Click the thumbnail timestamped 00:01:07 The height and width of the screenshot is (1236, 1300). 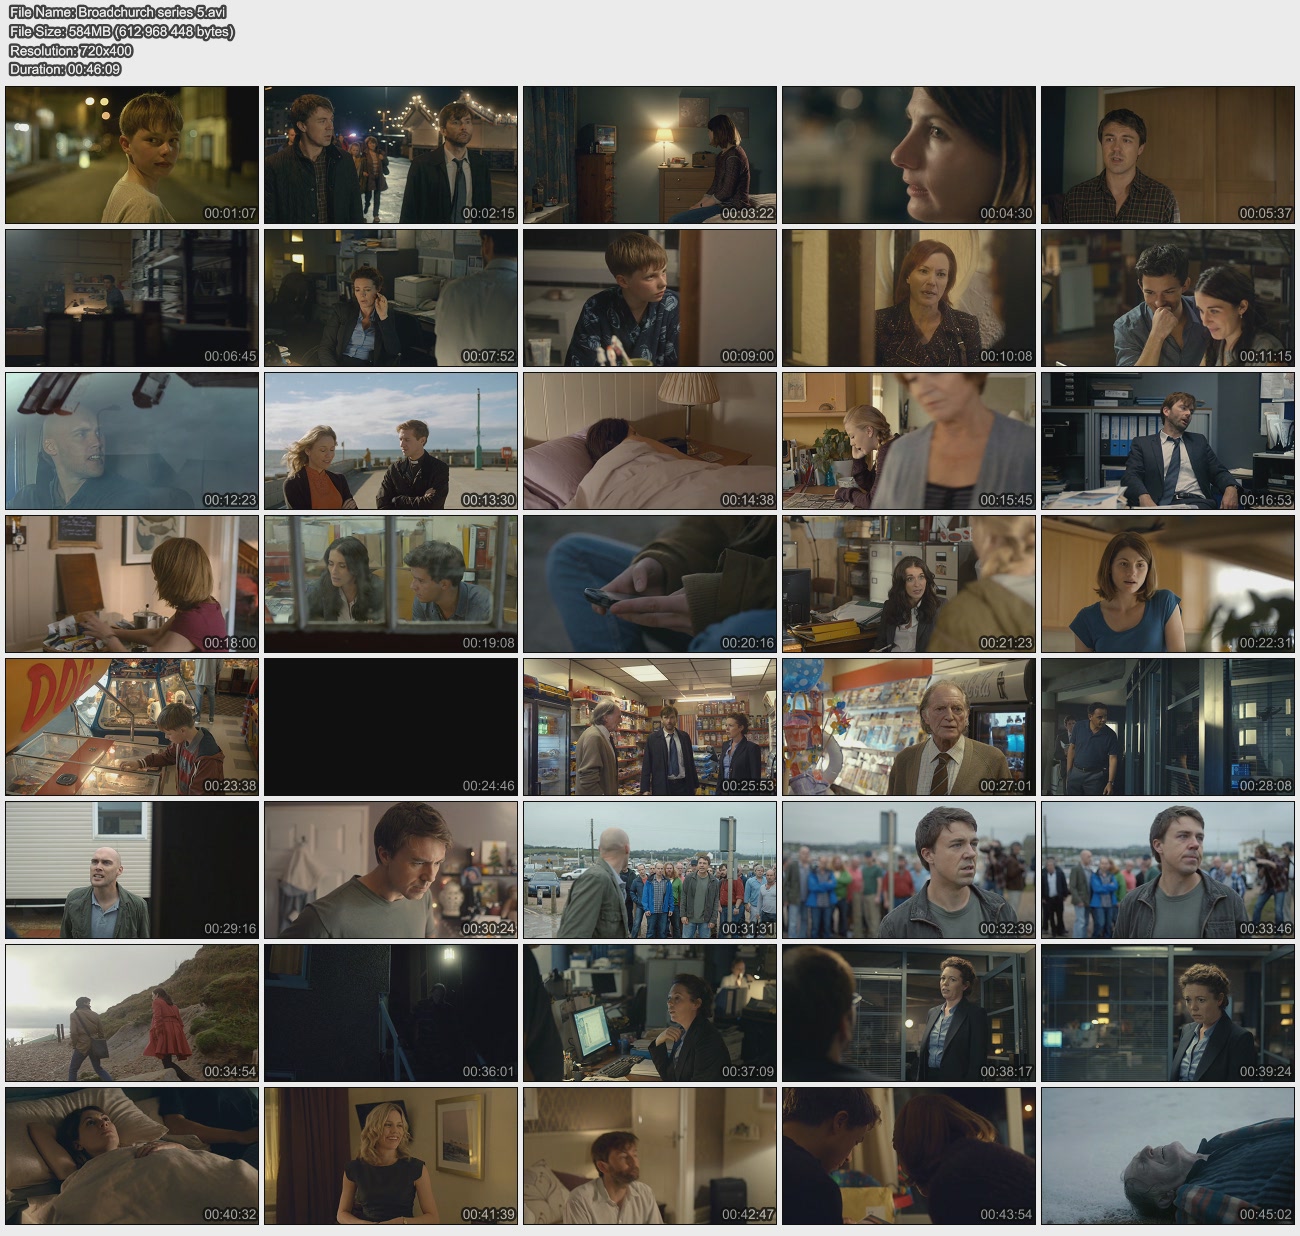click(132, 155)
